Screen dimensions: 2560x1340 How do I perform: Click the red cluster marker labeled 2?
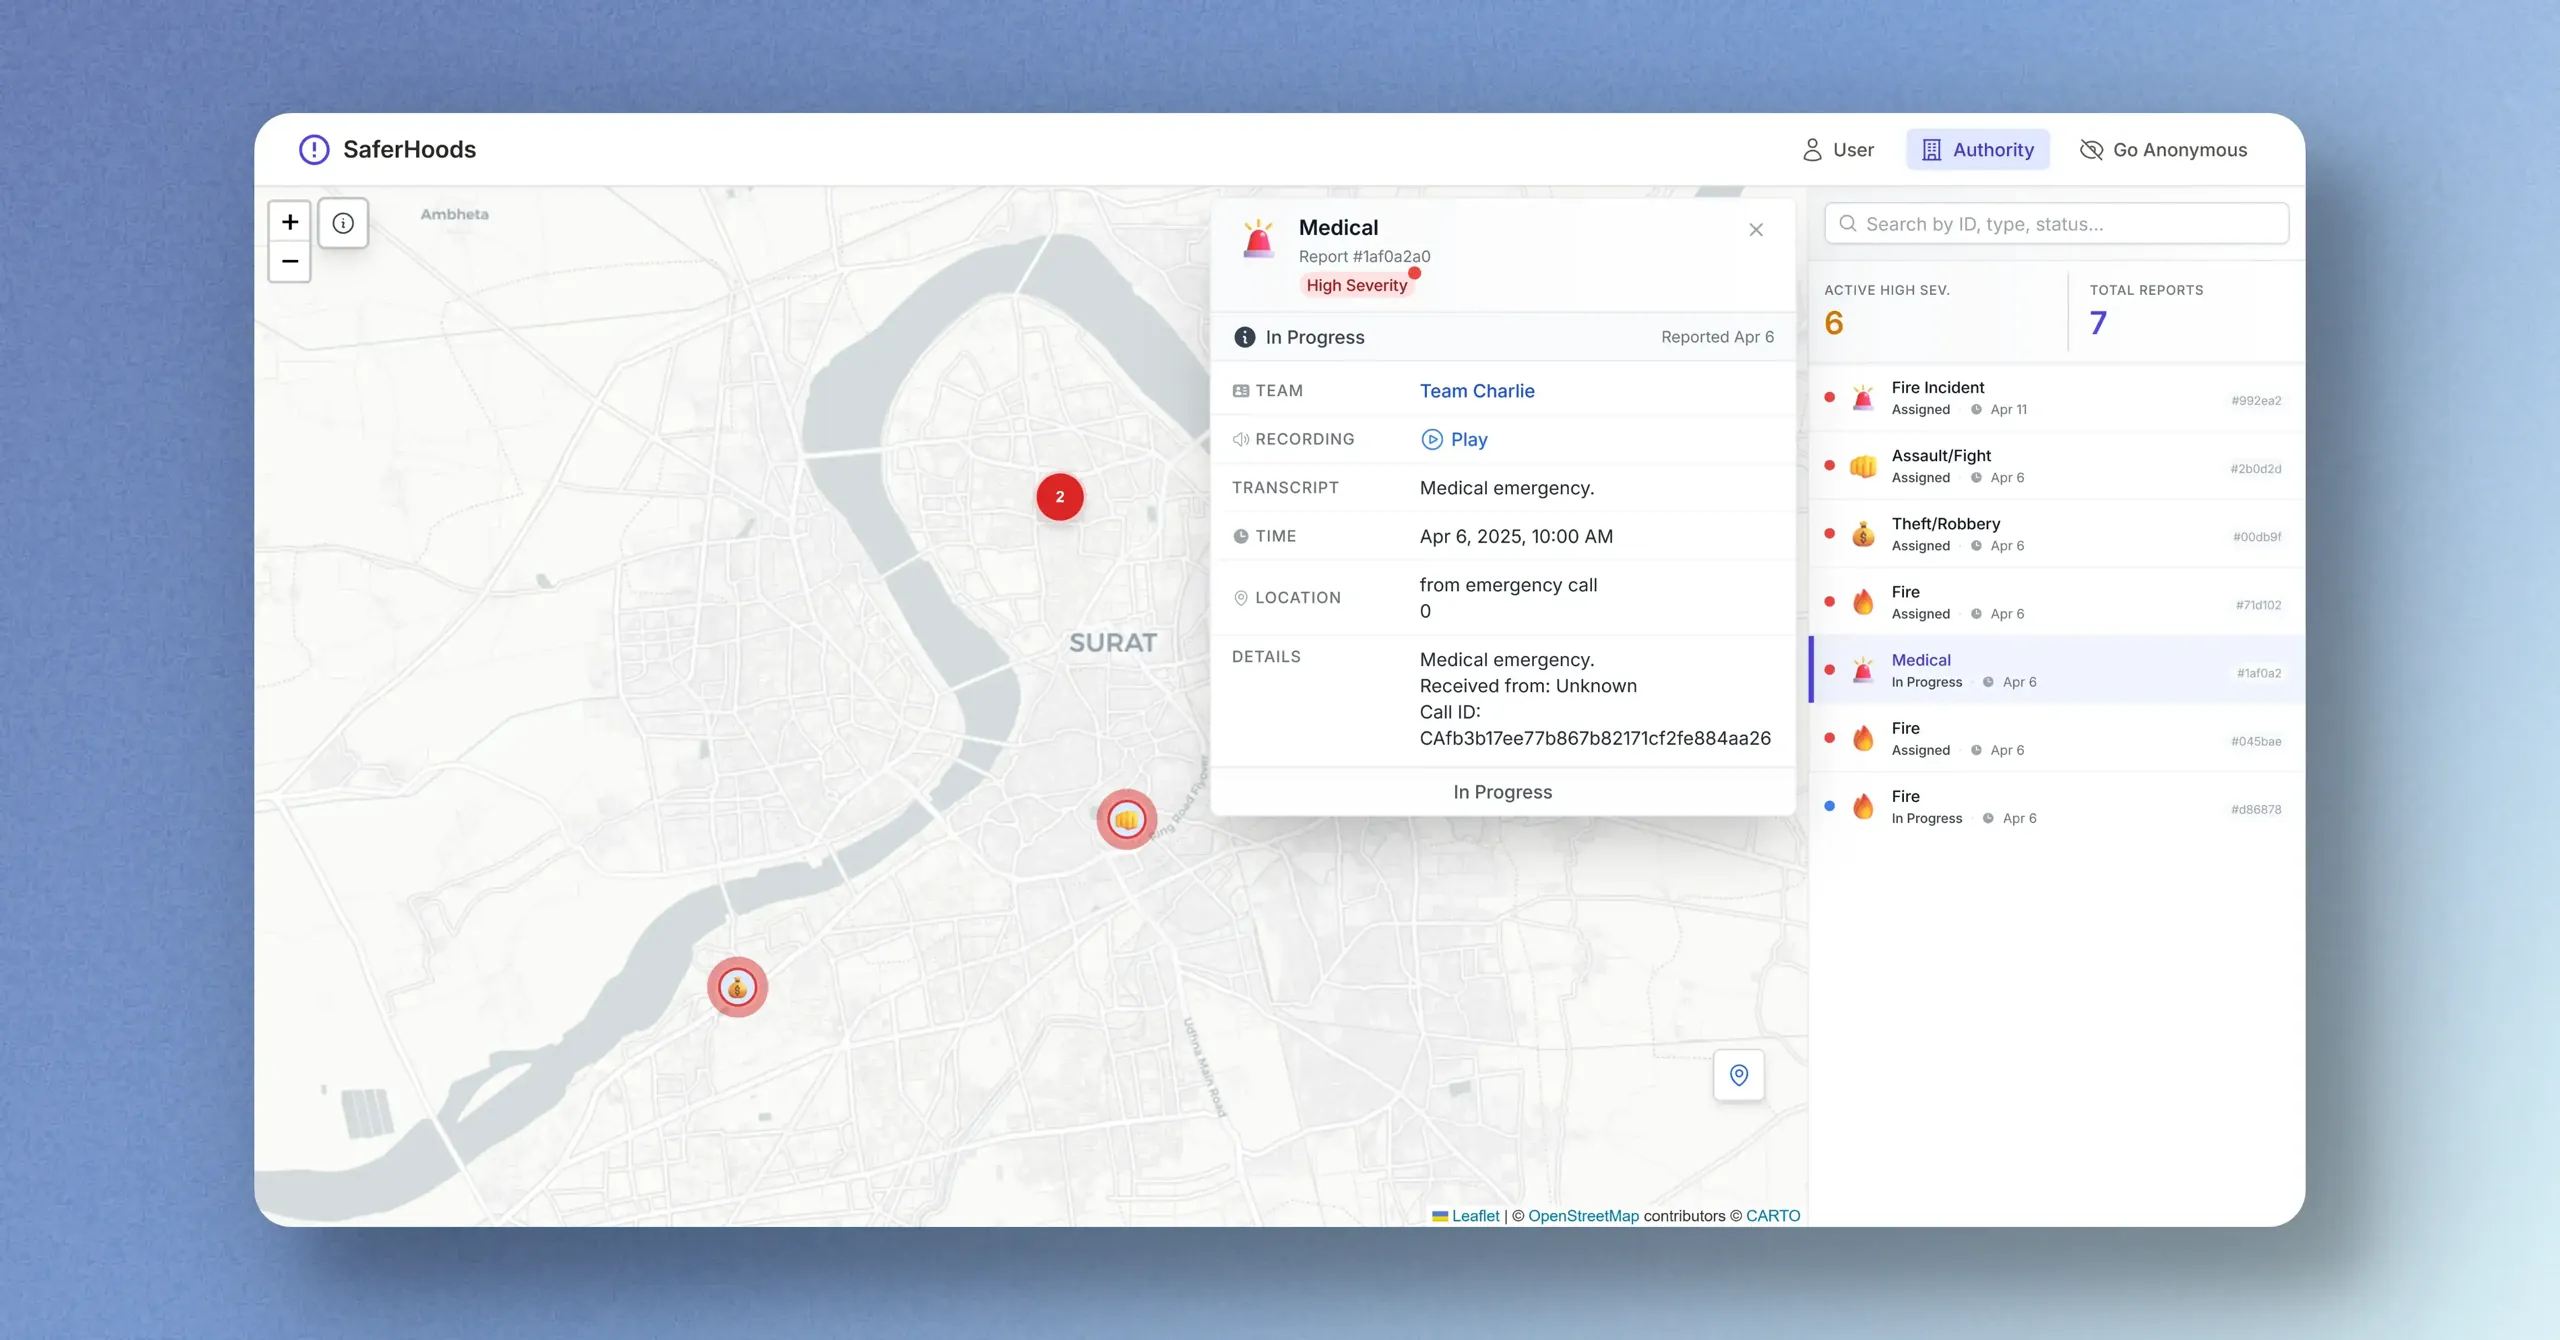point(1060,497)
